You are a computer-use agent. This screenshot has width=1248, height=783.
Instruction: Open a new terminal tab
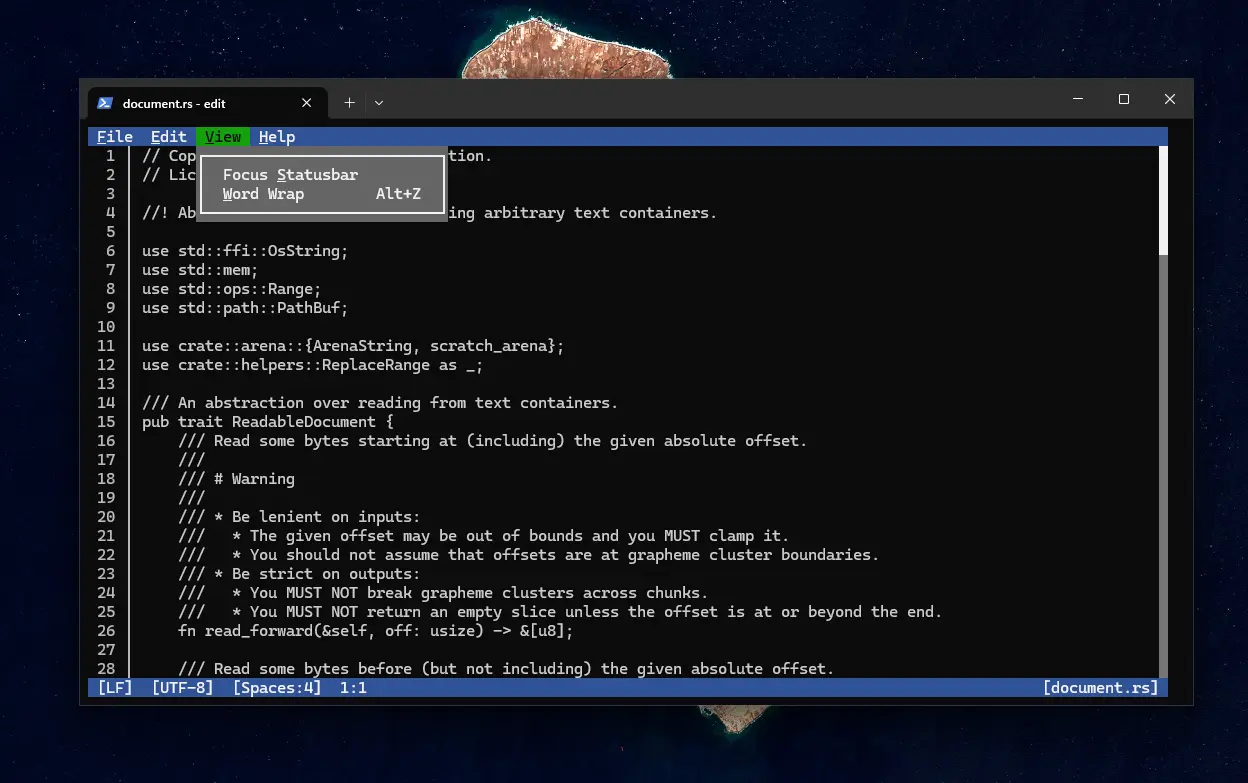point(349,103)
